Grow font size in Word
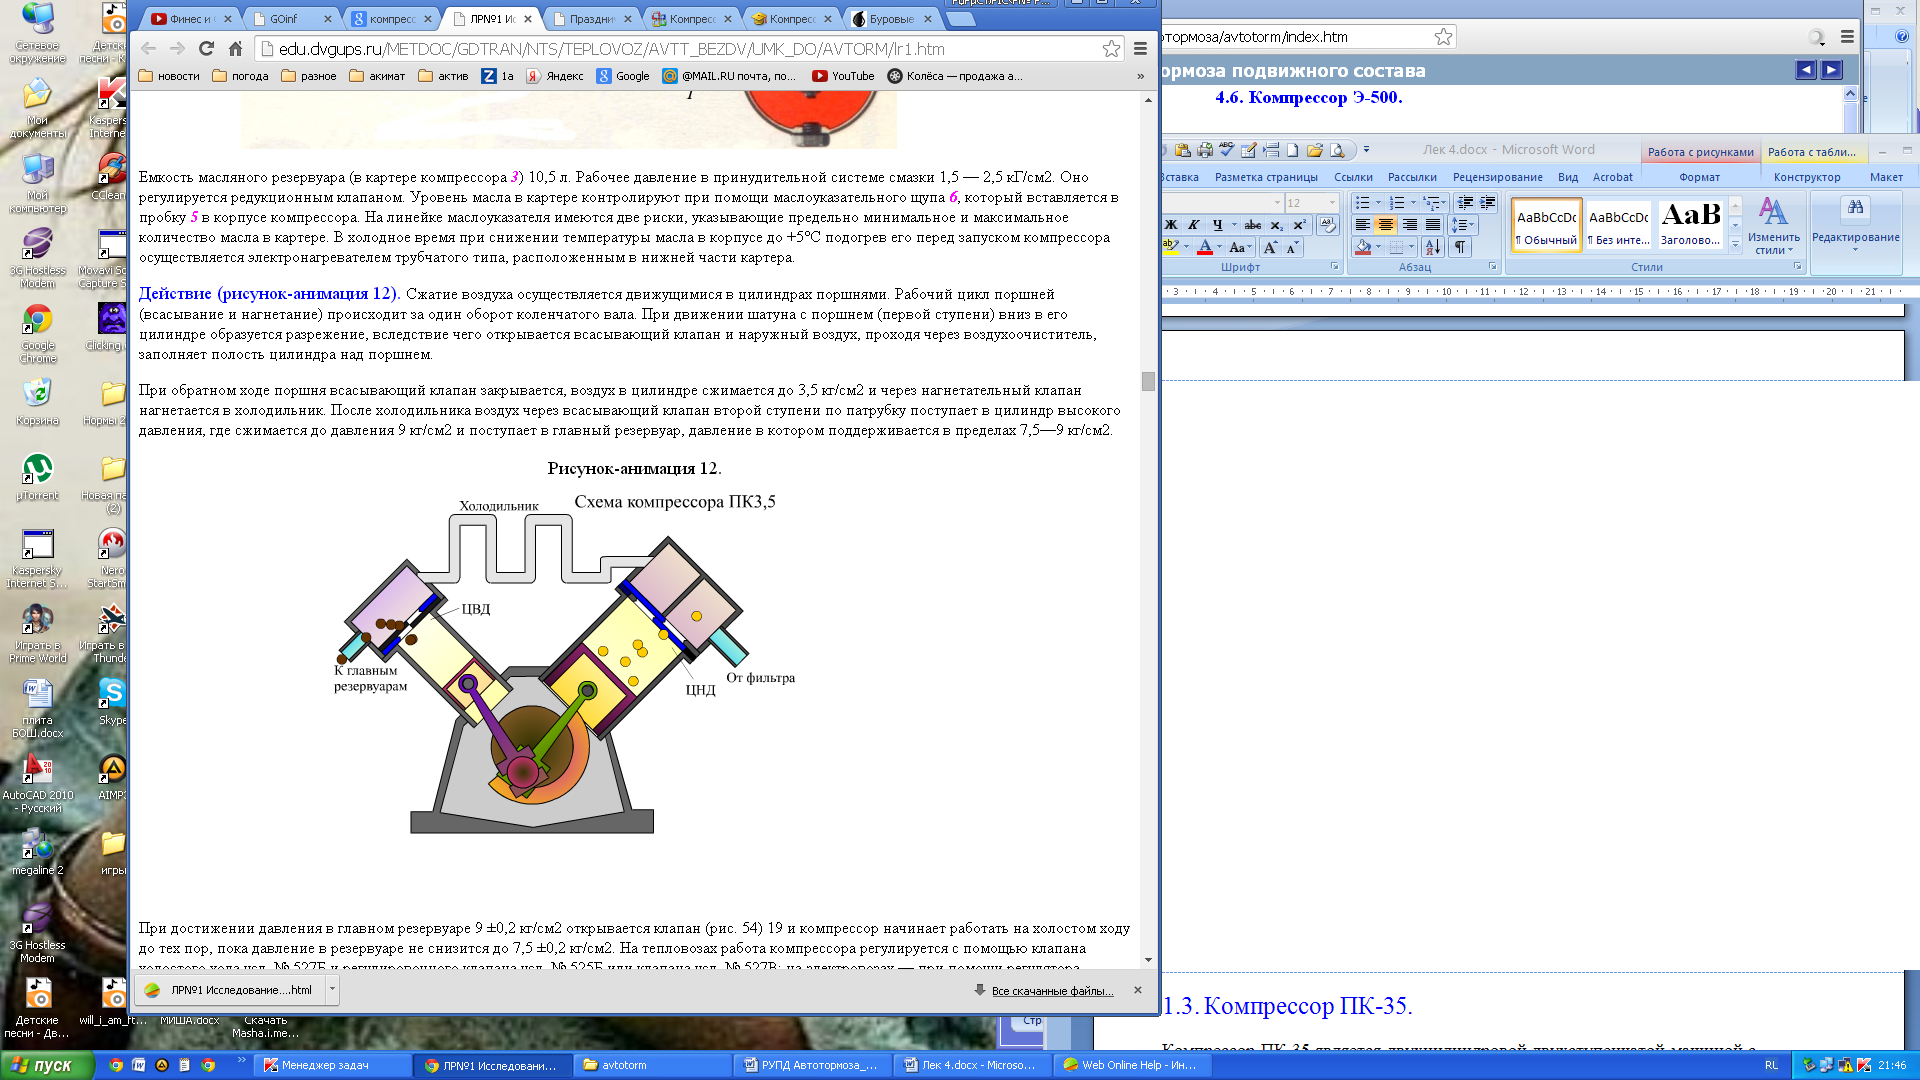The image size is (1920, 1080). (x=1270, y=247)
